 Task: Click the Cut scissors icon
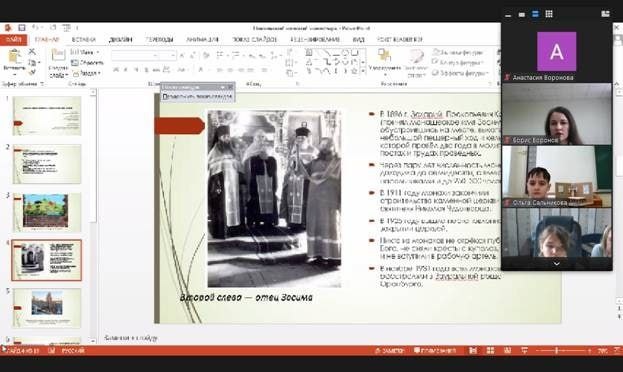coord(32,52)
